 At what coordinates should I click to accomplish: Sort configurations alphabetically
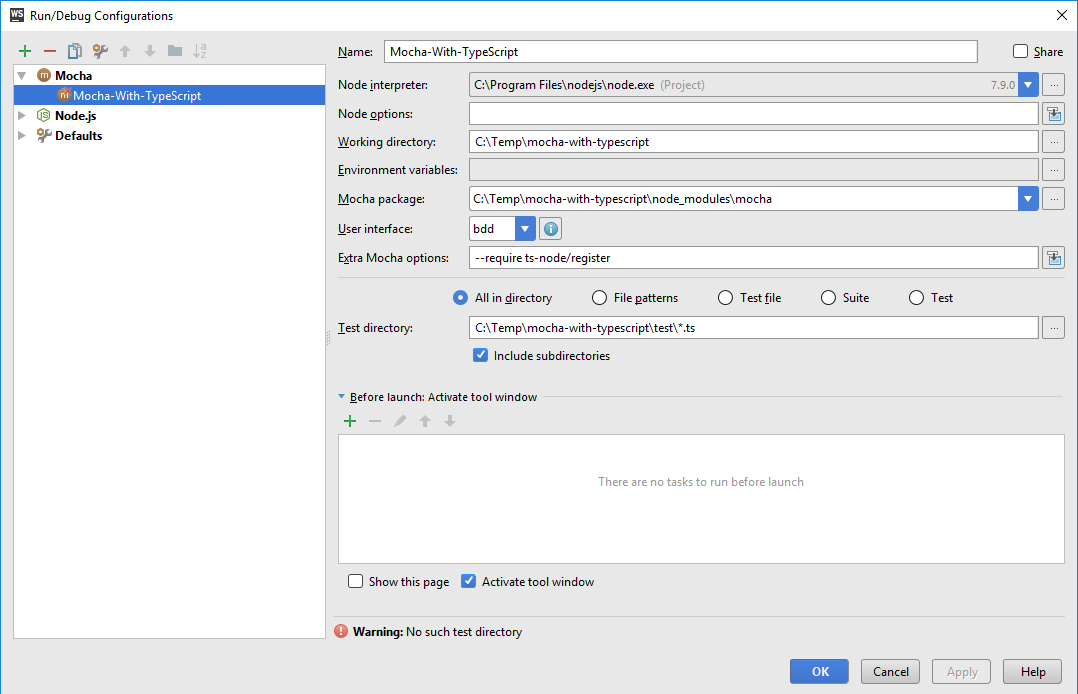click(x=200, y=51)
